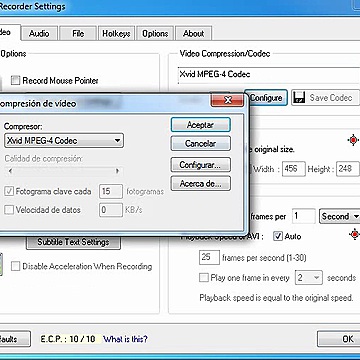This screenshot has width=360, height=360.
Task: Click the fotogramas keyframe interval field
Action: pos(111,191)
